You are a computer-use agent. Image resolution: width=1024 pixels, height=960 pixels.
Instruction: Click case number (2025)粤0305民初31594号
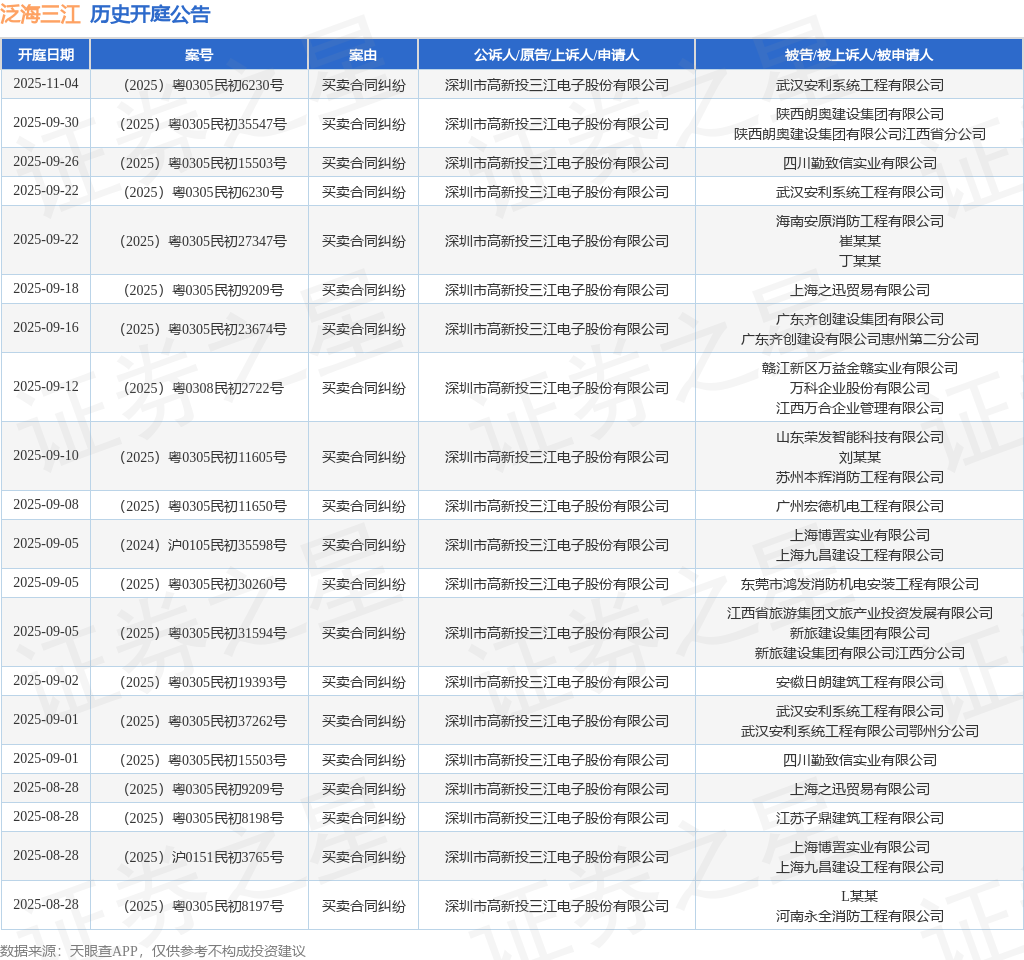click(x=203, y=633)
